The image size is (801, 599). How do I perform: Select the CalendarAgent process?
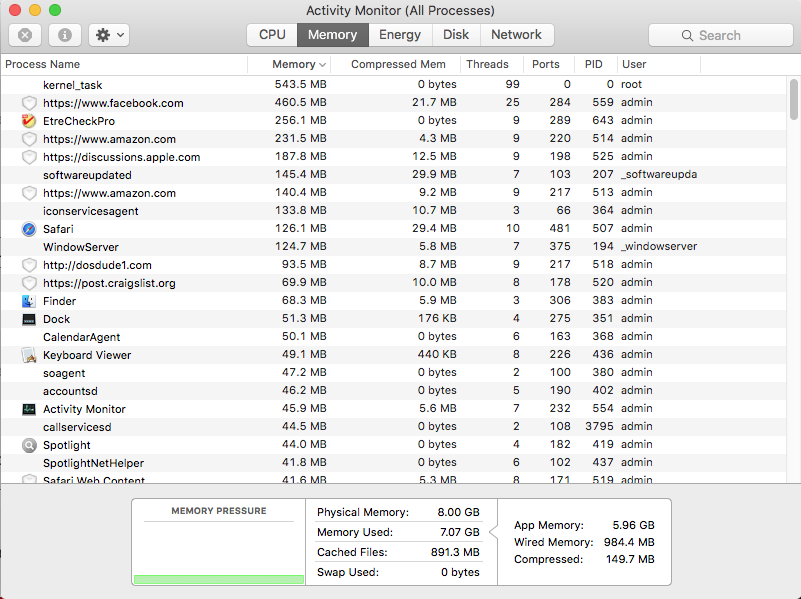coord(393,337)
